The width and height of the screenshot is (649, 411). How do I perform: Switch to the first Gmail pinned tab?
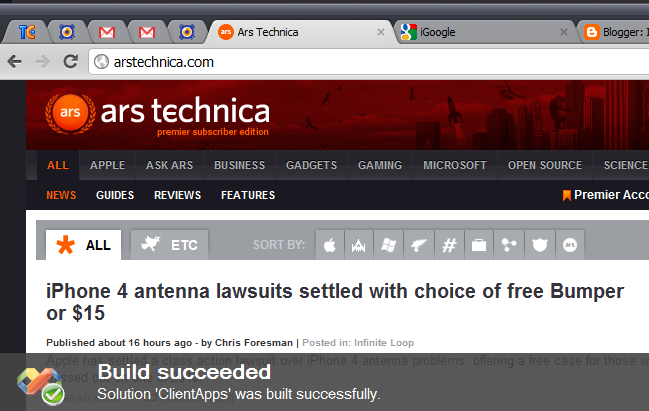107,32
